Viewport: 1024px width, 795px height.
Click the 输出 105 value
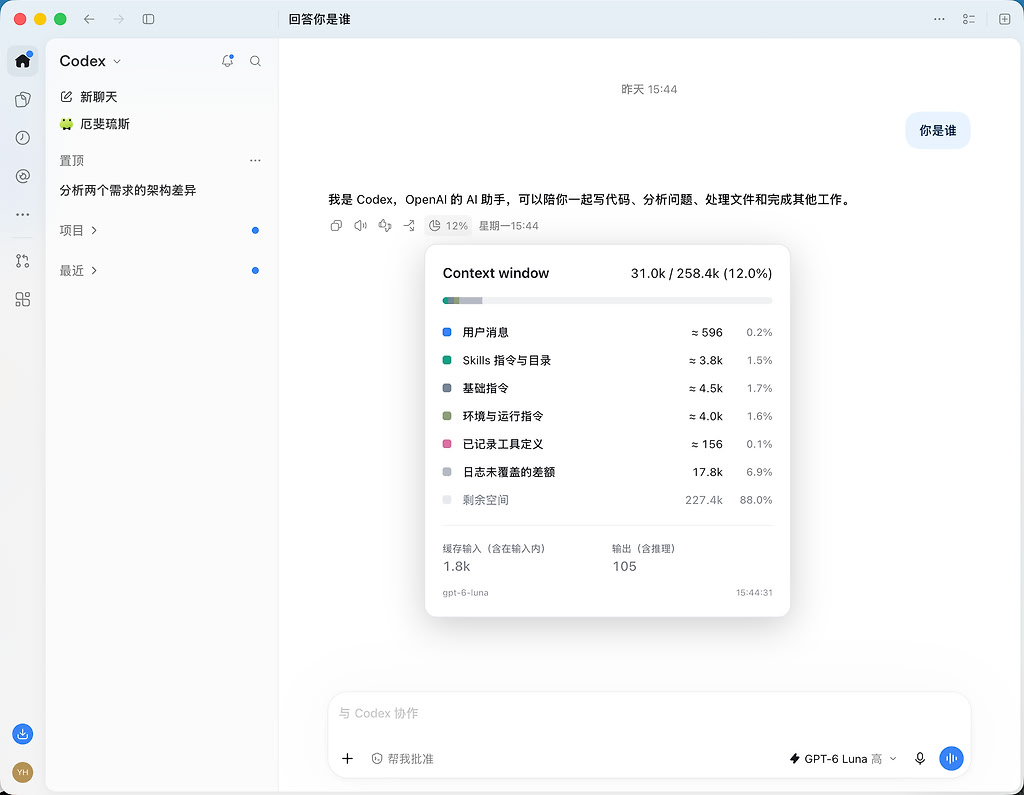624,566
